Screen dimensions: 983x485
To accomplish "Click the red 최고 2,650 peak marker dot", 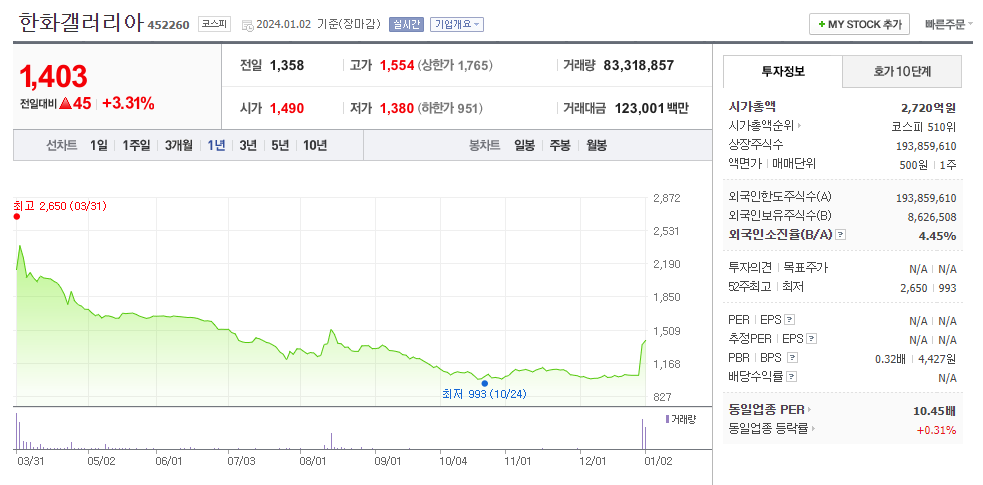I will coord(16,216).
